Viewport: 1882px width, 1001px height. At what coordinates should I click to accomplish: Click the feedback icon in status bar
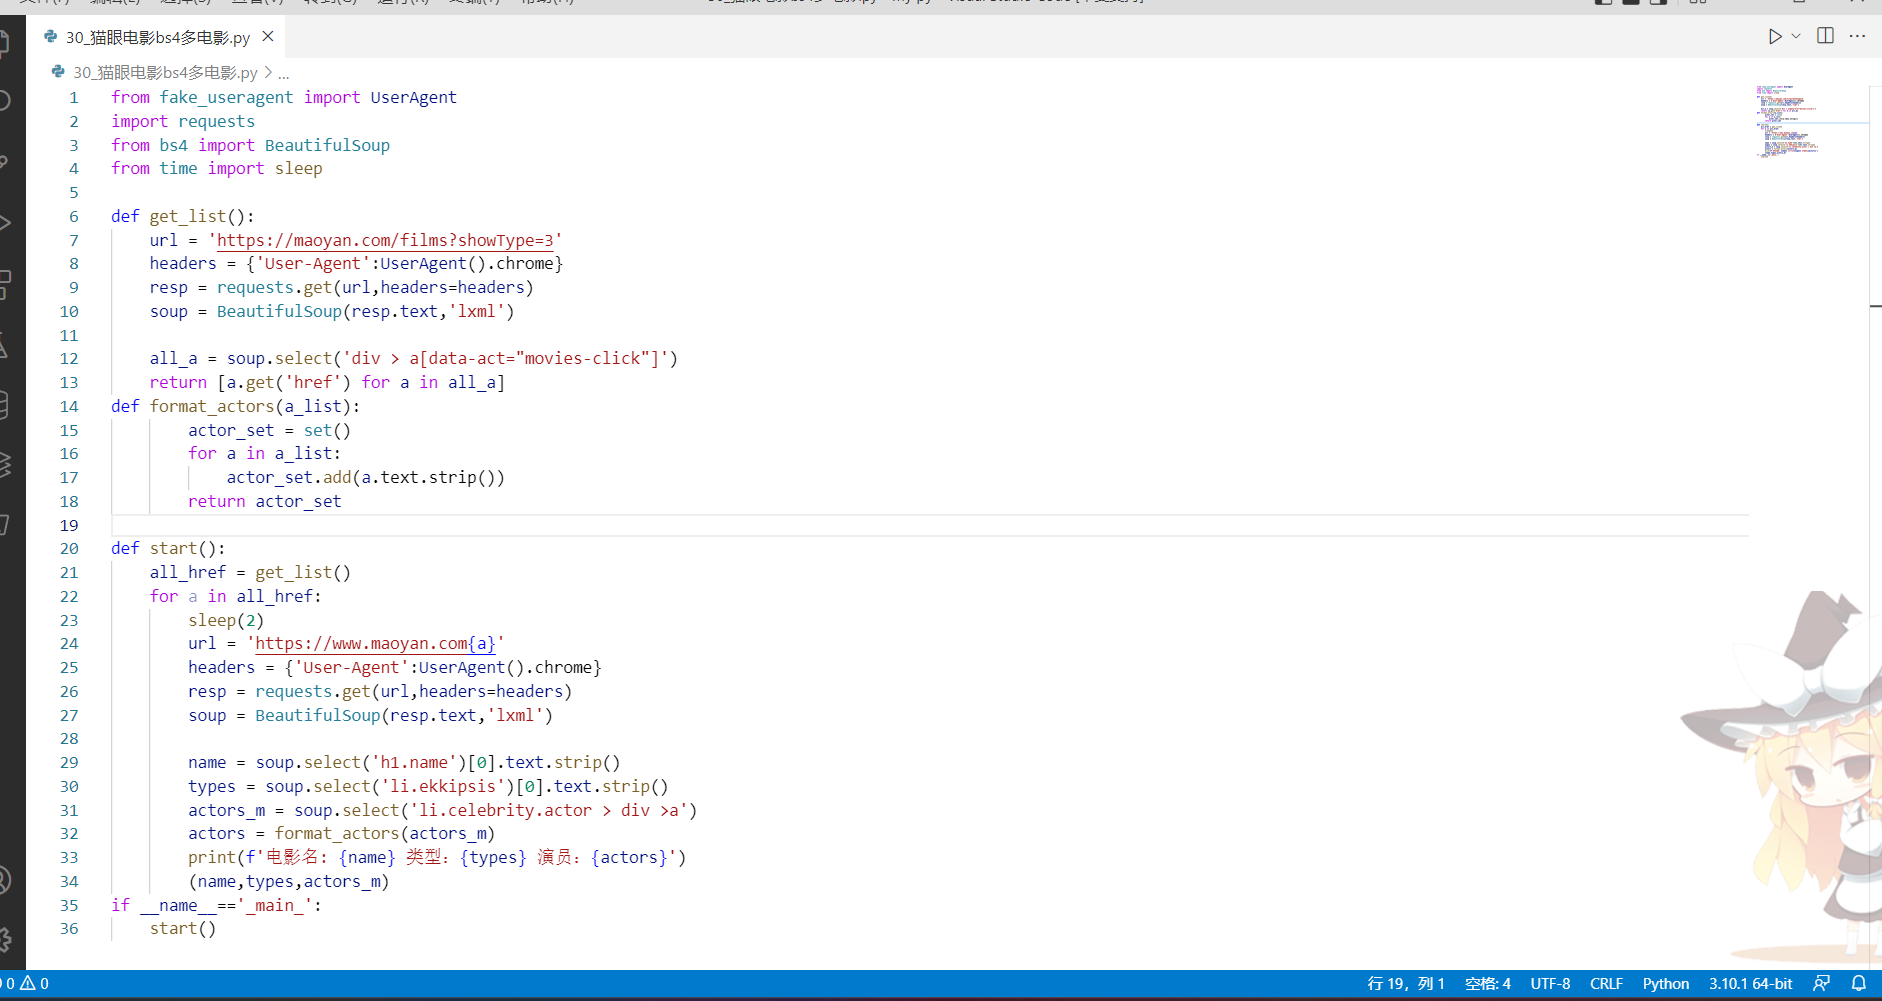click(x=1822, y=984)
